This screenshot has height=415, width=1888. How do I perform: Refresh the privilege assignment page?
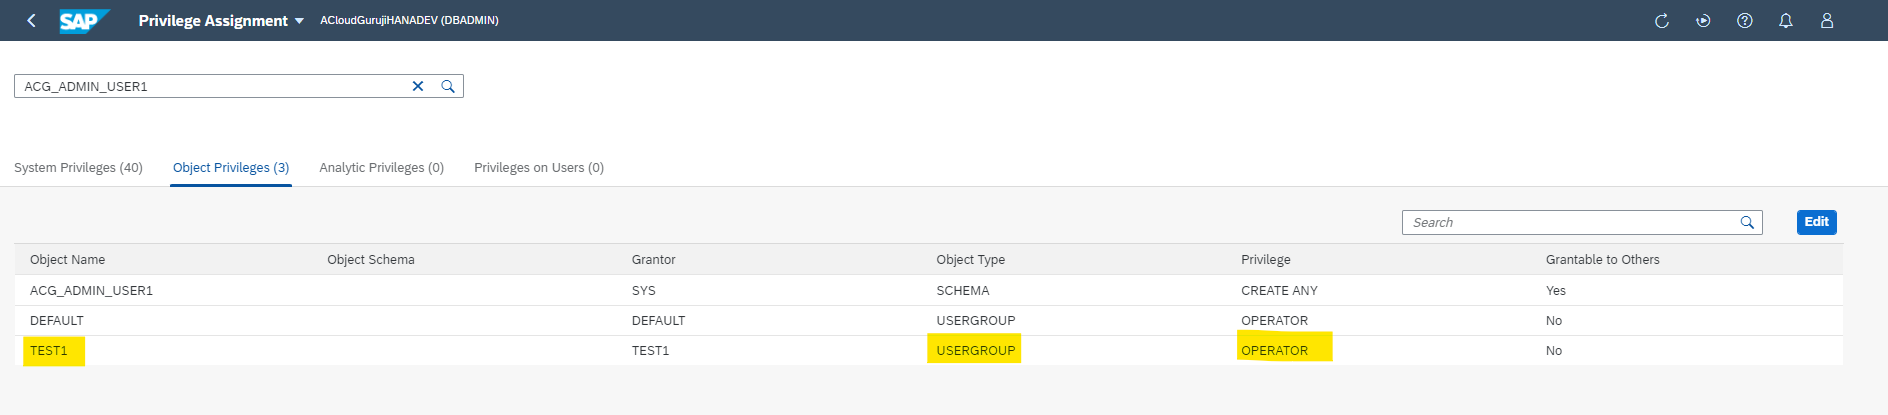(x=1662, y=20)
